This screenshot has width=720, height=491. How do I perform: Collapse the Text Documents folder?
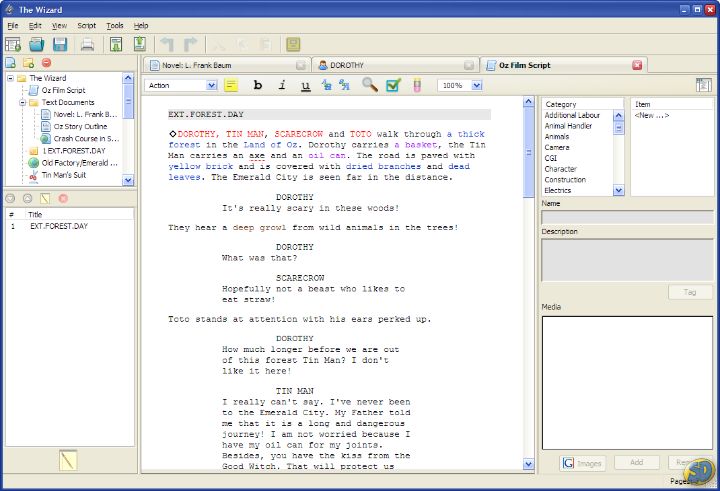click(22, 102)
